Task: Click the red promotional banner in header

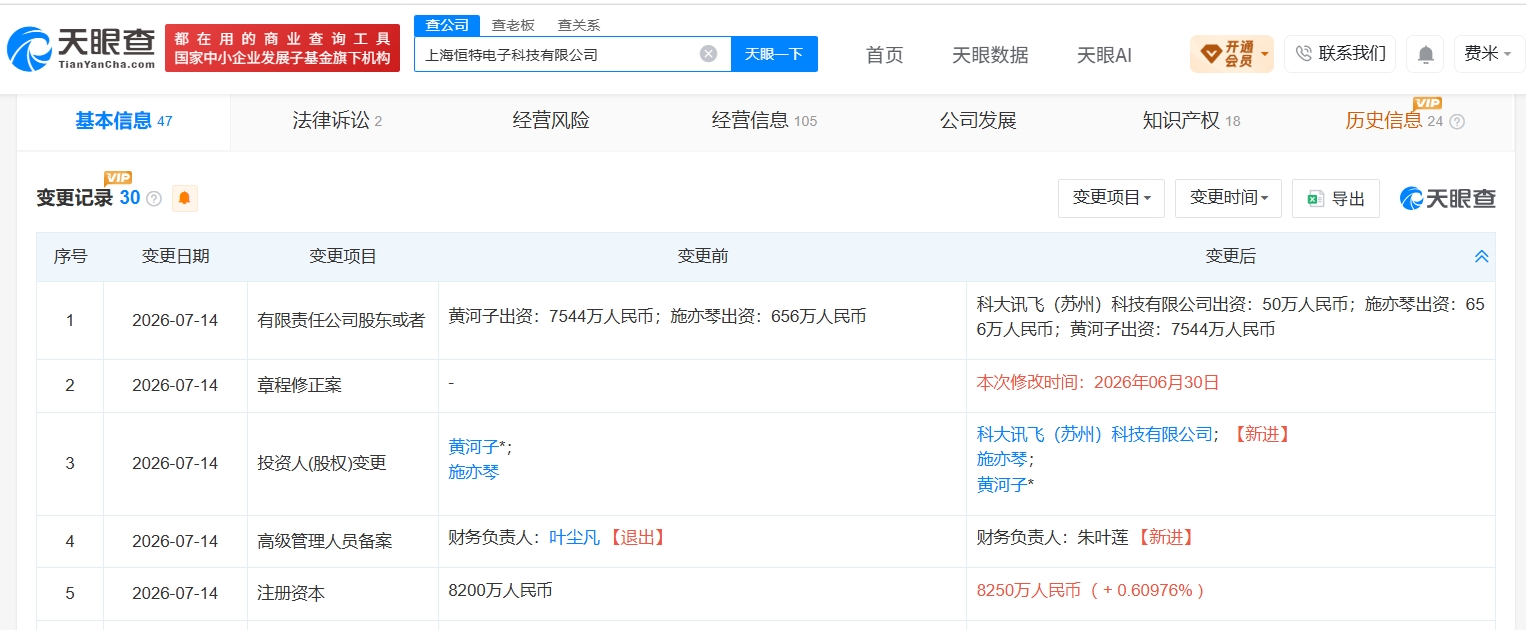Action: click(x=282, y=48)
